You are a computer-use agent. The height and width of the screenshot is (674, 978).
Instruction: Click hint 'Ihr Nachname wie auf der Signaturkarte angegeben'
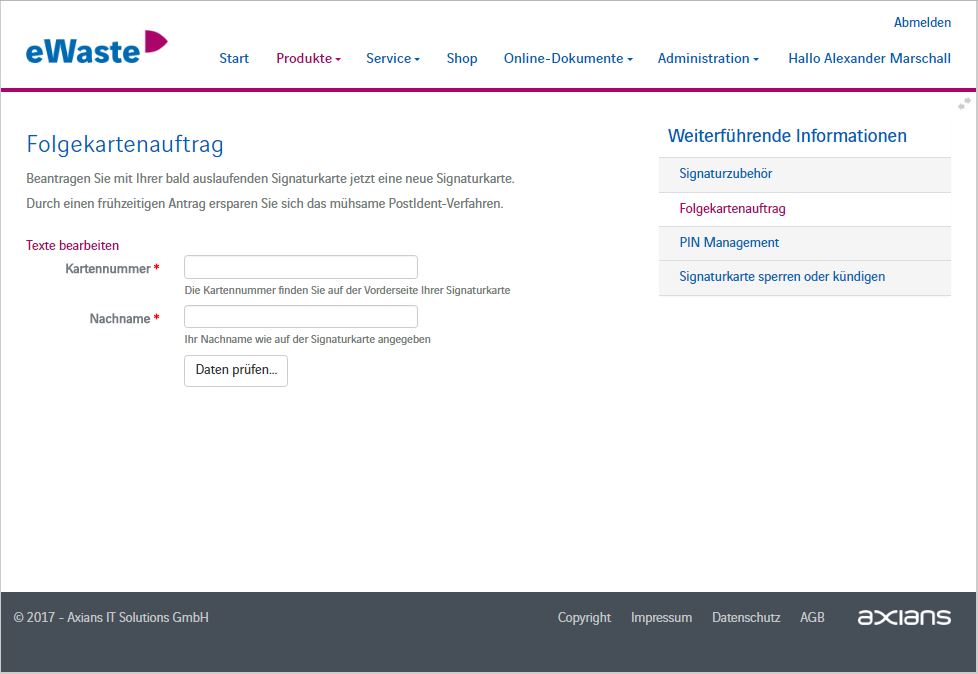click(307, 339)
